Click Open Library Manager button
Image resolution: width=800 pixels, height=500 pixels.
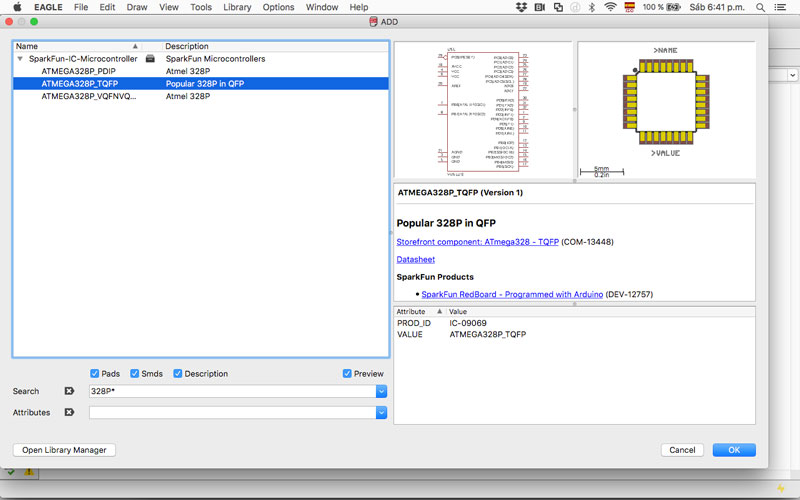[64, 450]
